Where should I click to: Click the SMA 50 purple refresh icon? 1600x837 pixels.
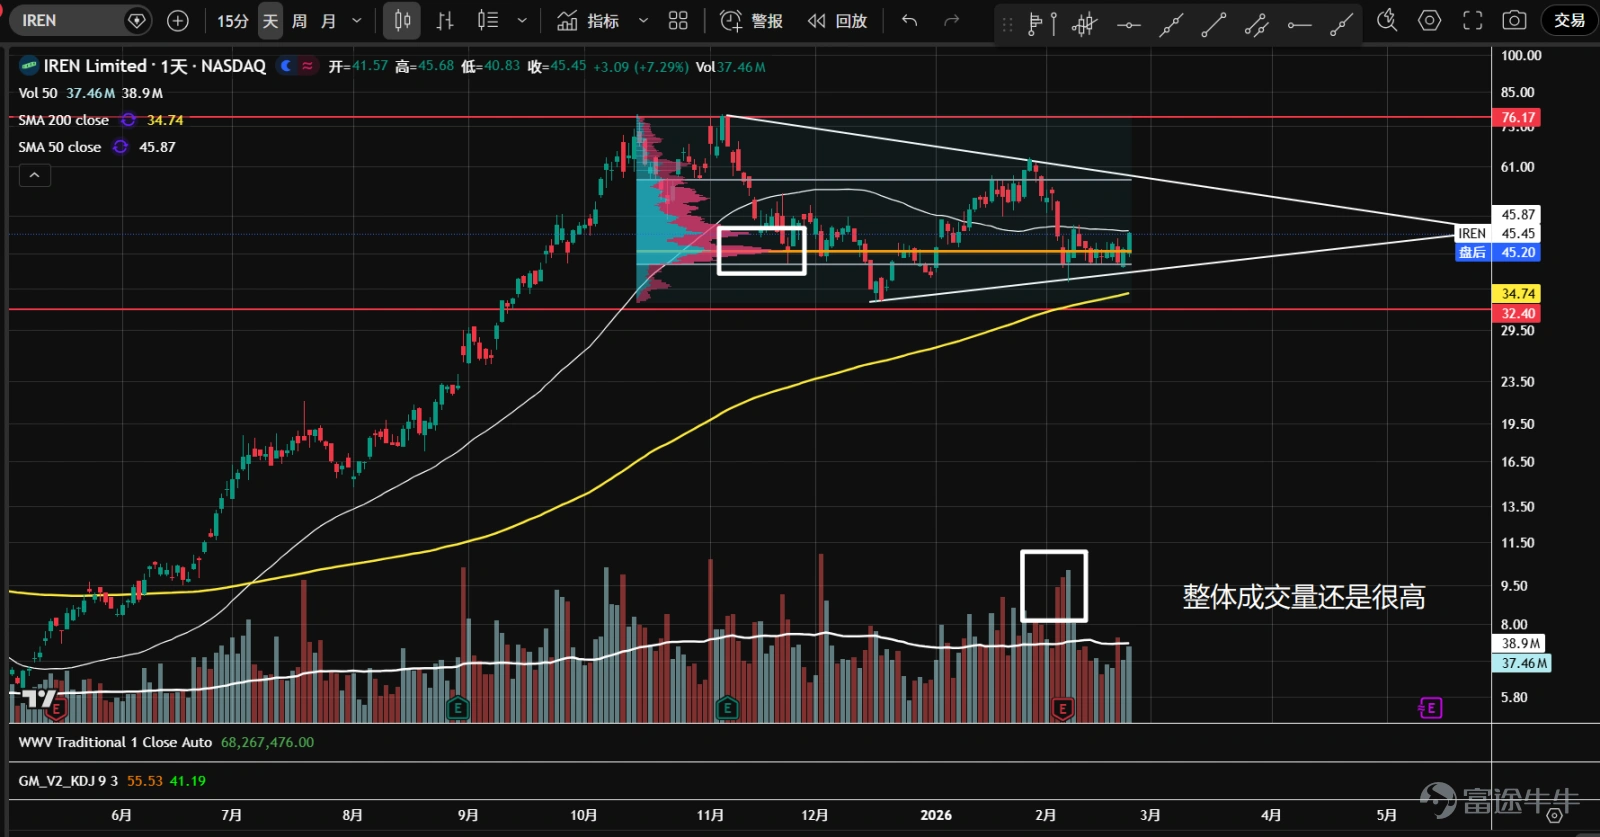tap(121, 147)
